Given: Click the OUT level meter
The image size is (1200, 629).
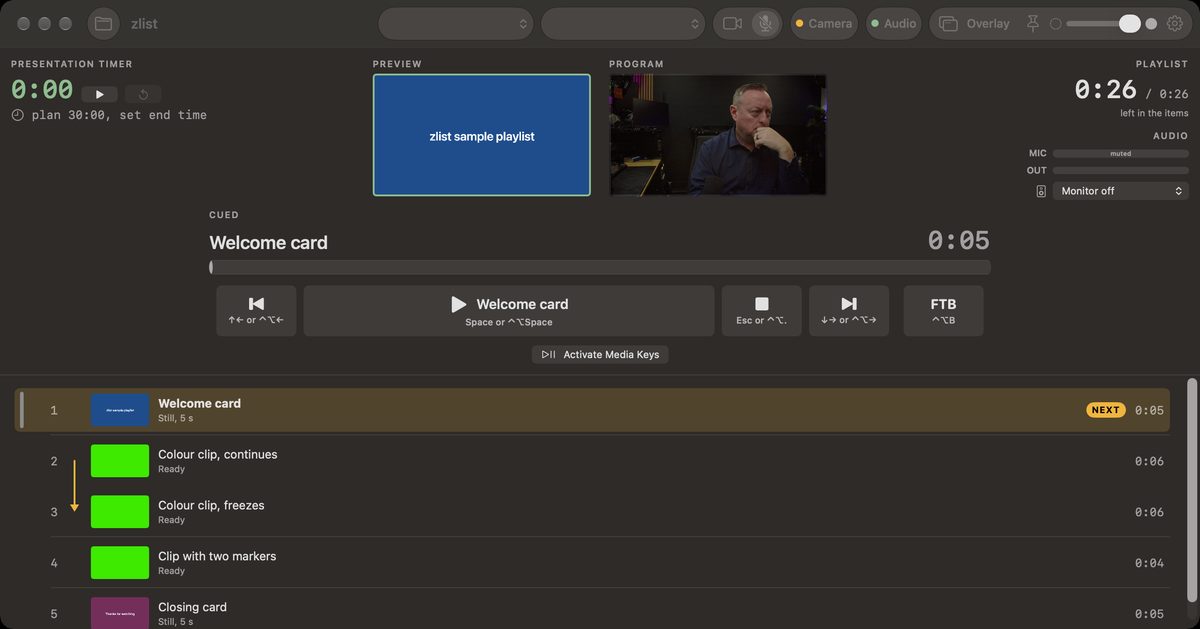Looking at the screenshot, I should point(1121,171).
